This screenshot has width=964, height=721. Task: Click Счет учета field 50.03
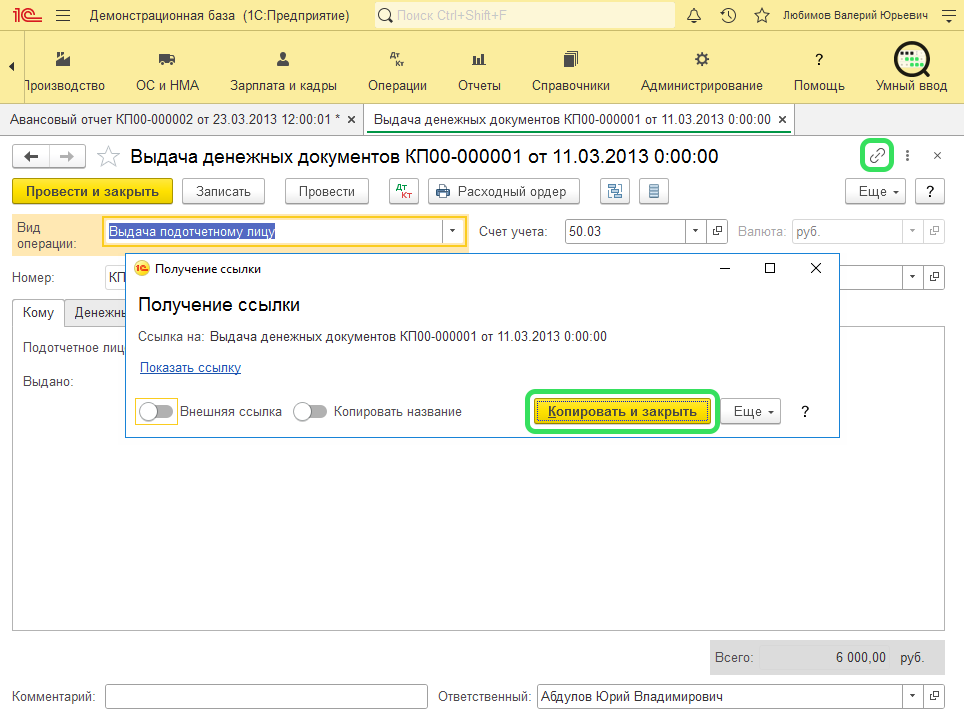pyautogui.click(x=625, y=231)
